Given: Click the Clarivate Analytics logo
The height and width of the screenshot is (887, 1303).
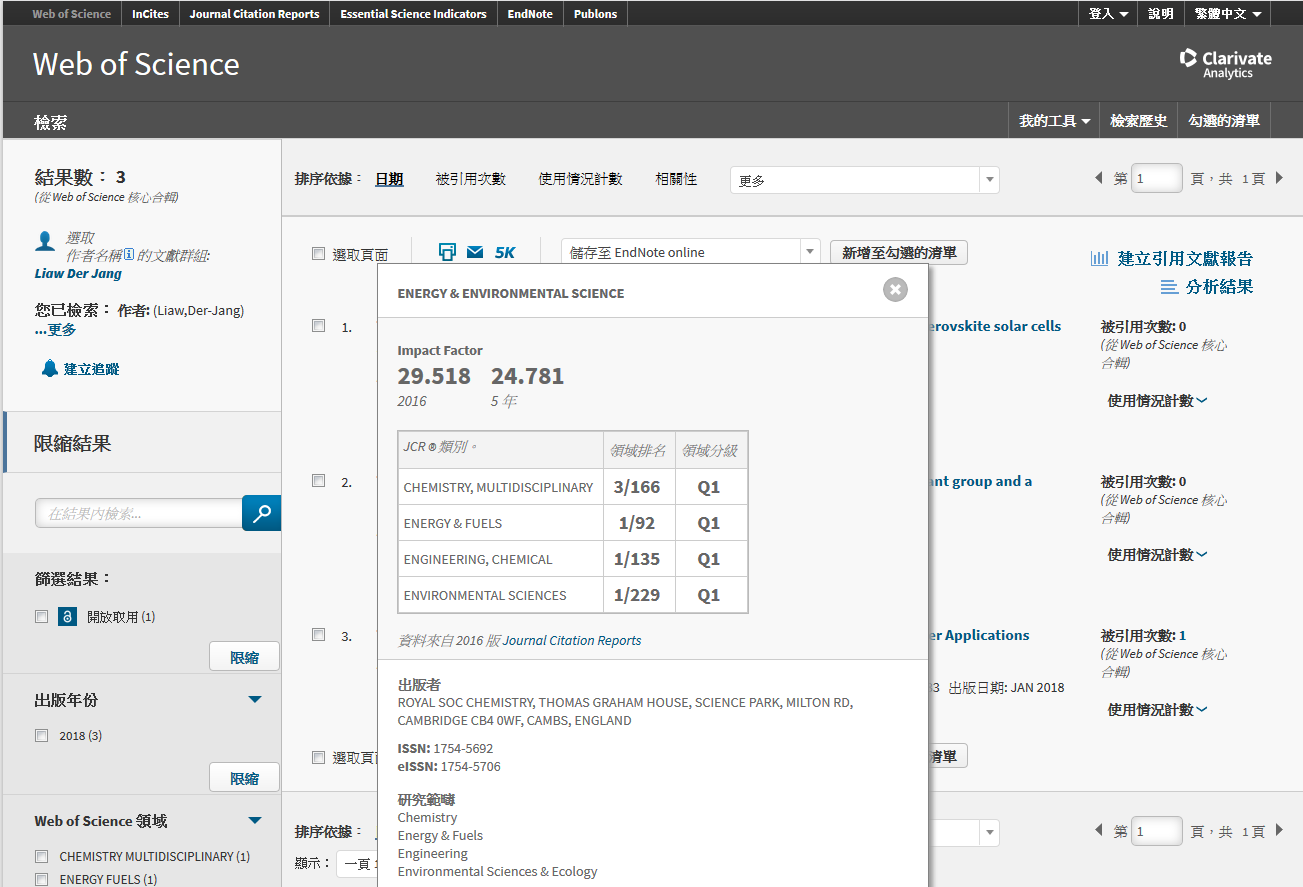Looking at the screenshot, I should coord(1226,64).
